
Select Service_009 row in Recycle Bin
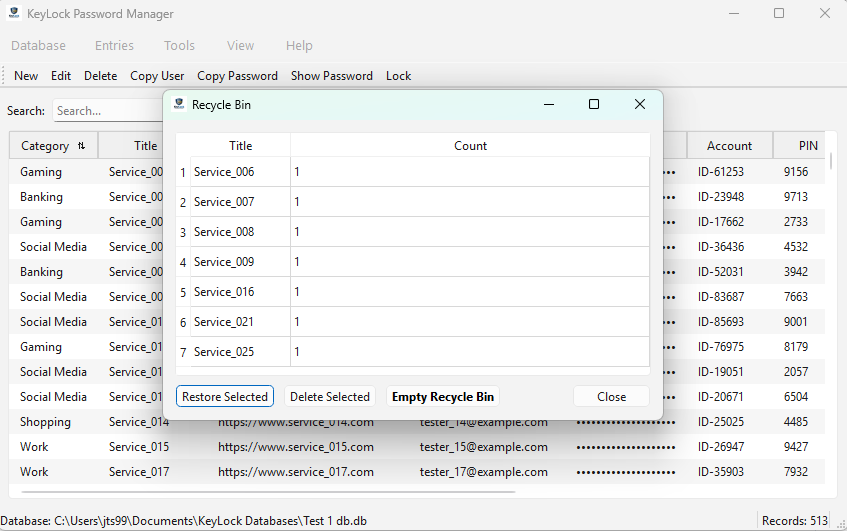tap(224, 262)
